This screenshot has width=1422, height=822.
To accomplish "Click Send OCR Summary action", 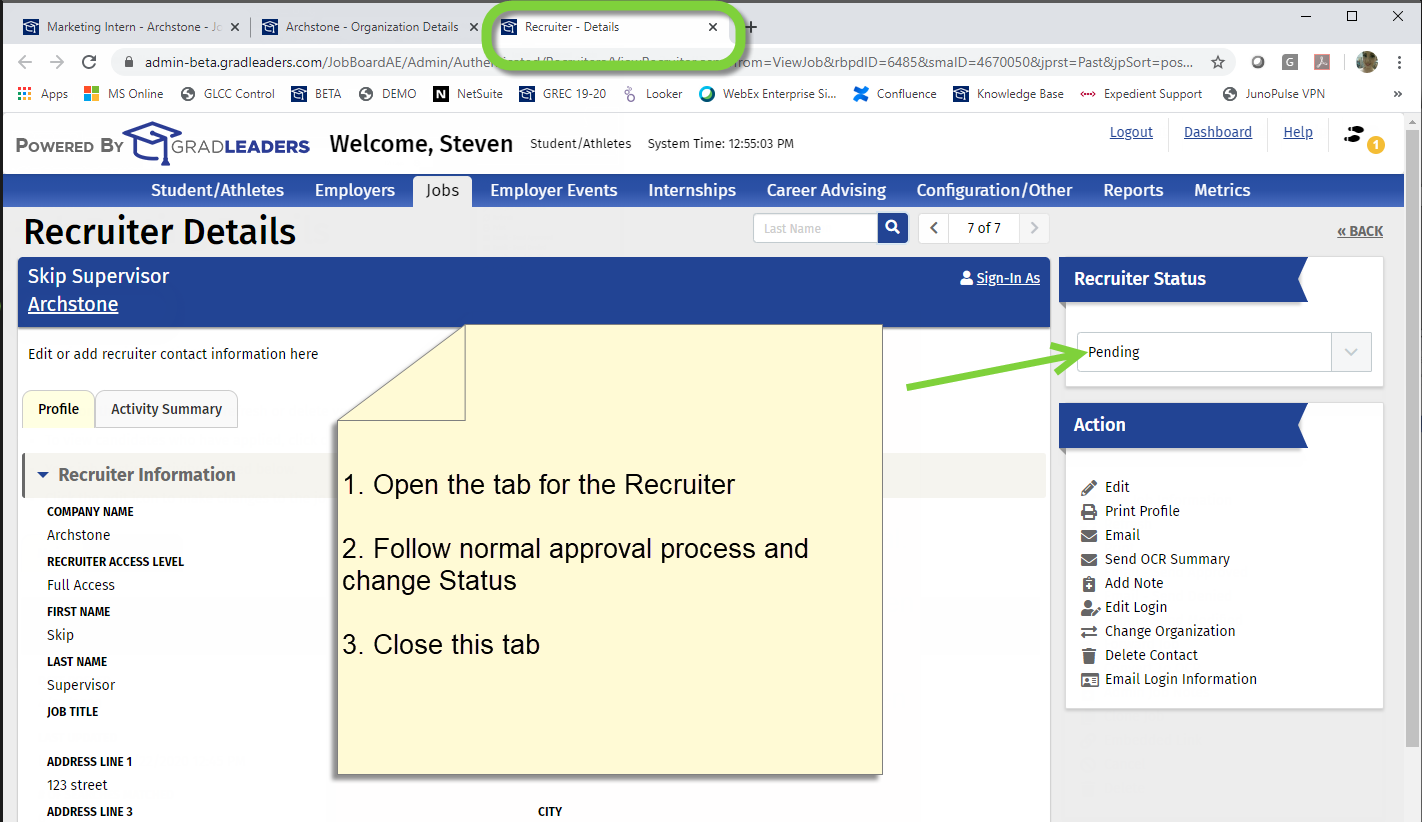I will pos(1155,559).
